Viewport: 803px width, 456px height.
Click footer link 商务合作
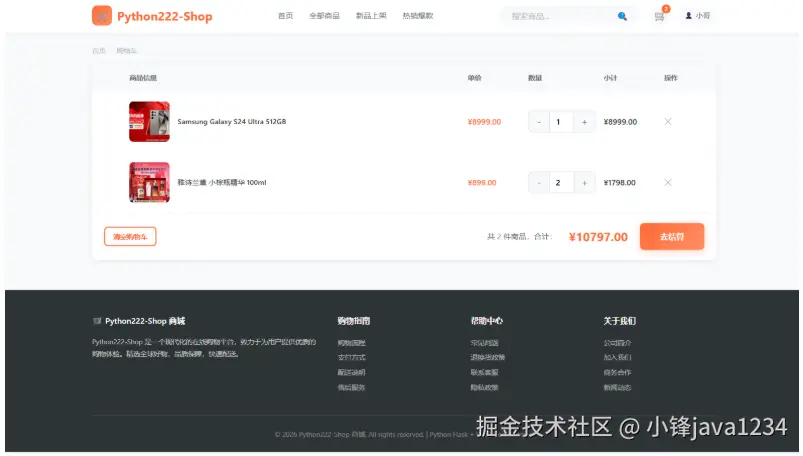coord(617,372)
